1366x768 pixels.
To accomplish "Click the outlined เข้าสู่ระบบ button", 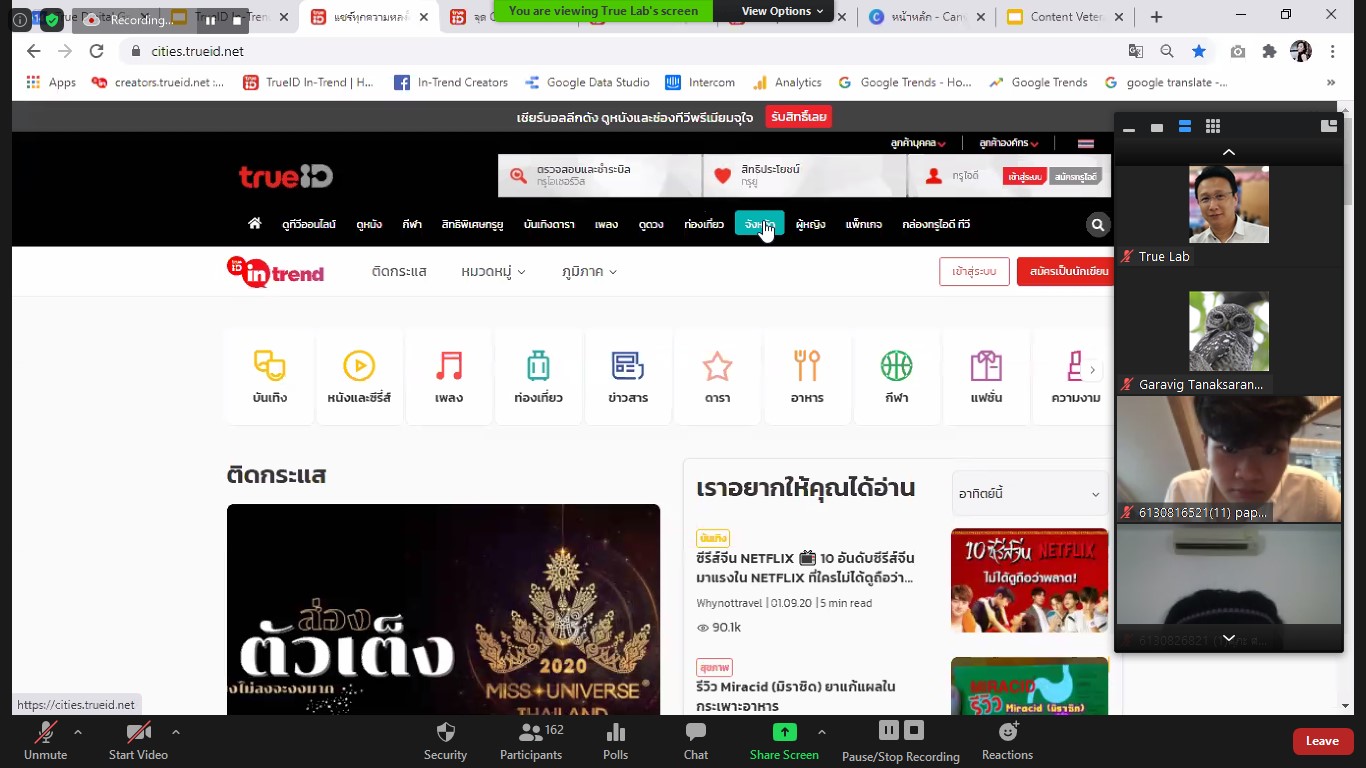I will click(x=974, y=271).
